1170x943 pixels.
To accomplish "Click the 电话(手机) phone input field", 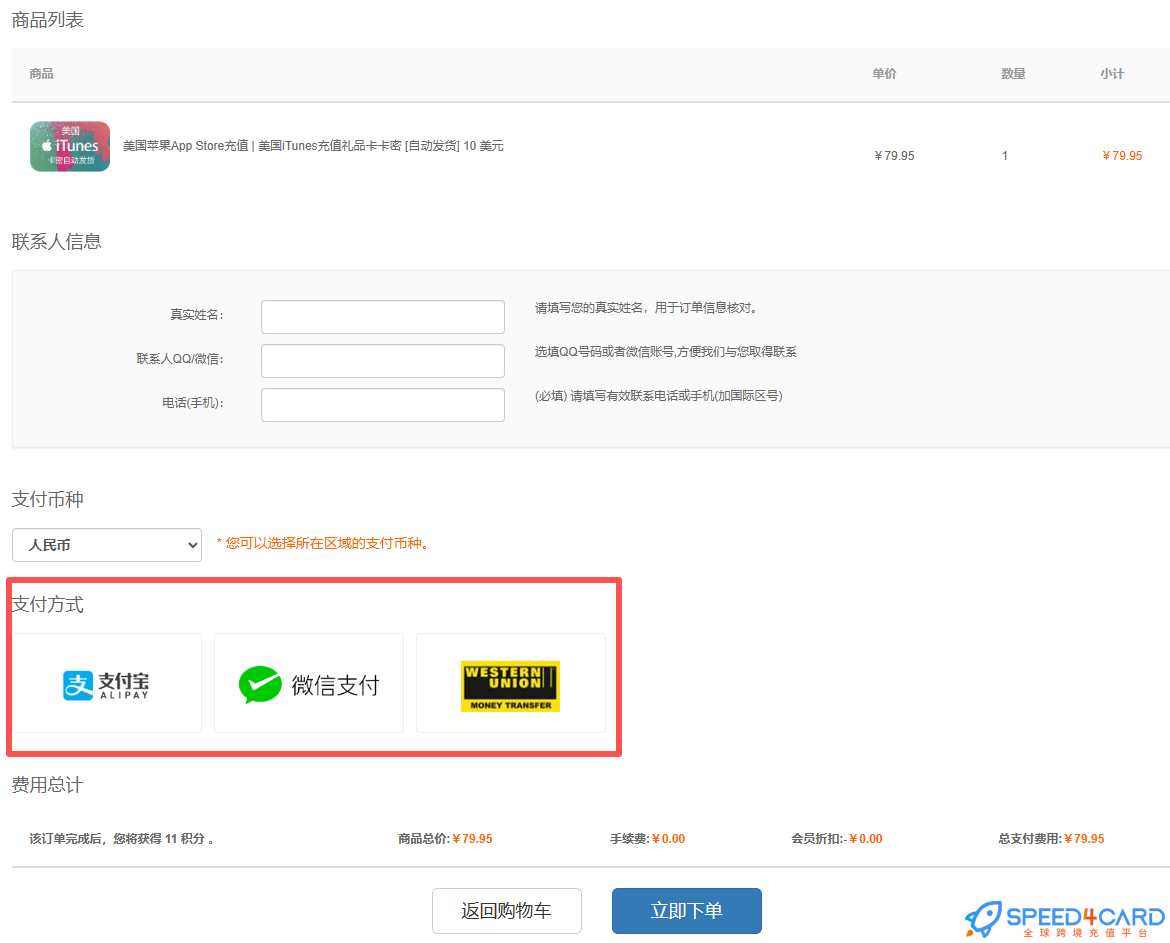I will point(382,404).
